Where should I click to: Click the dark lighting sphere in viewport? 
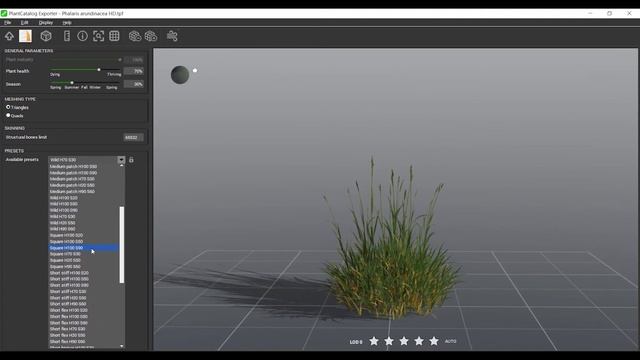pos(180,75)
